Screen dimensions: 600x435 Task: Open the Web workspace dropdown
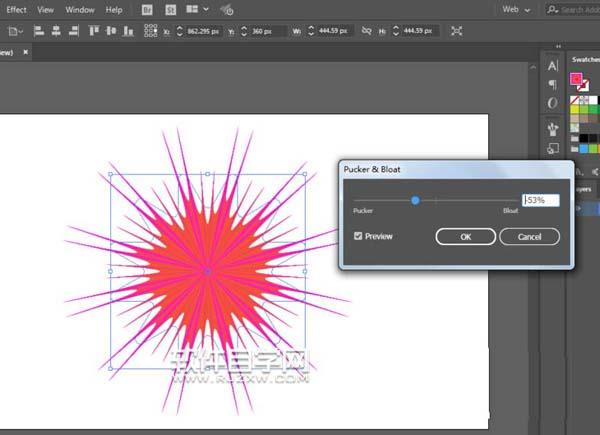[x=516, y=9]
